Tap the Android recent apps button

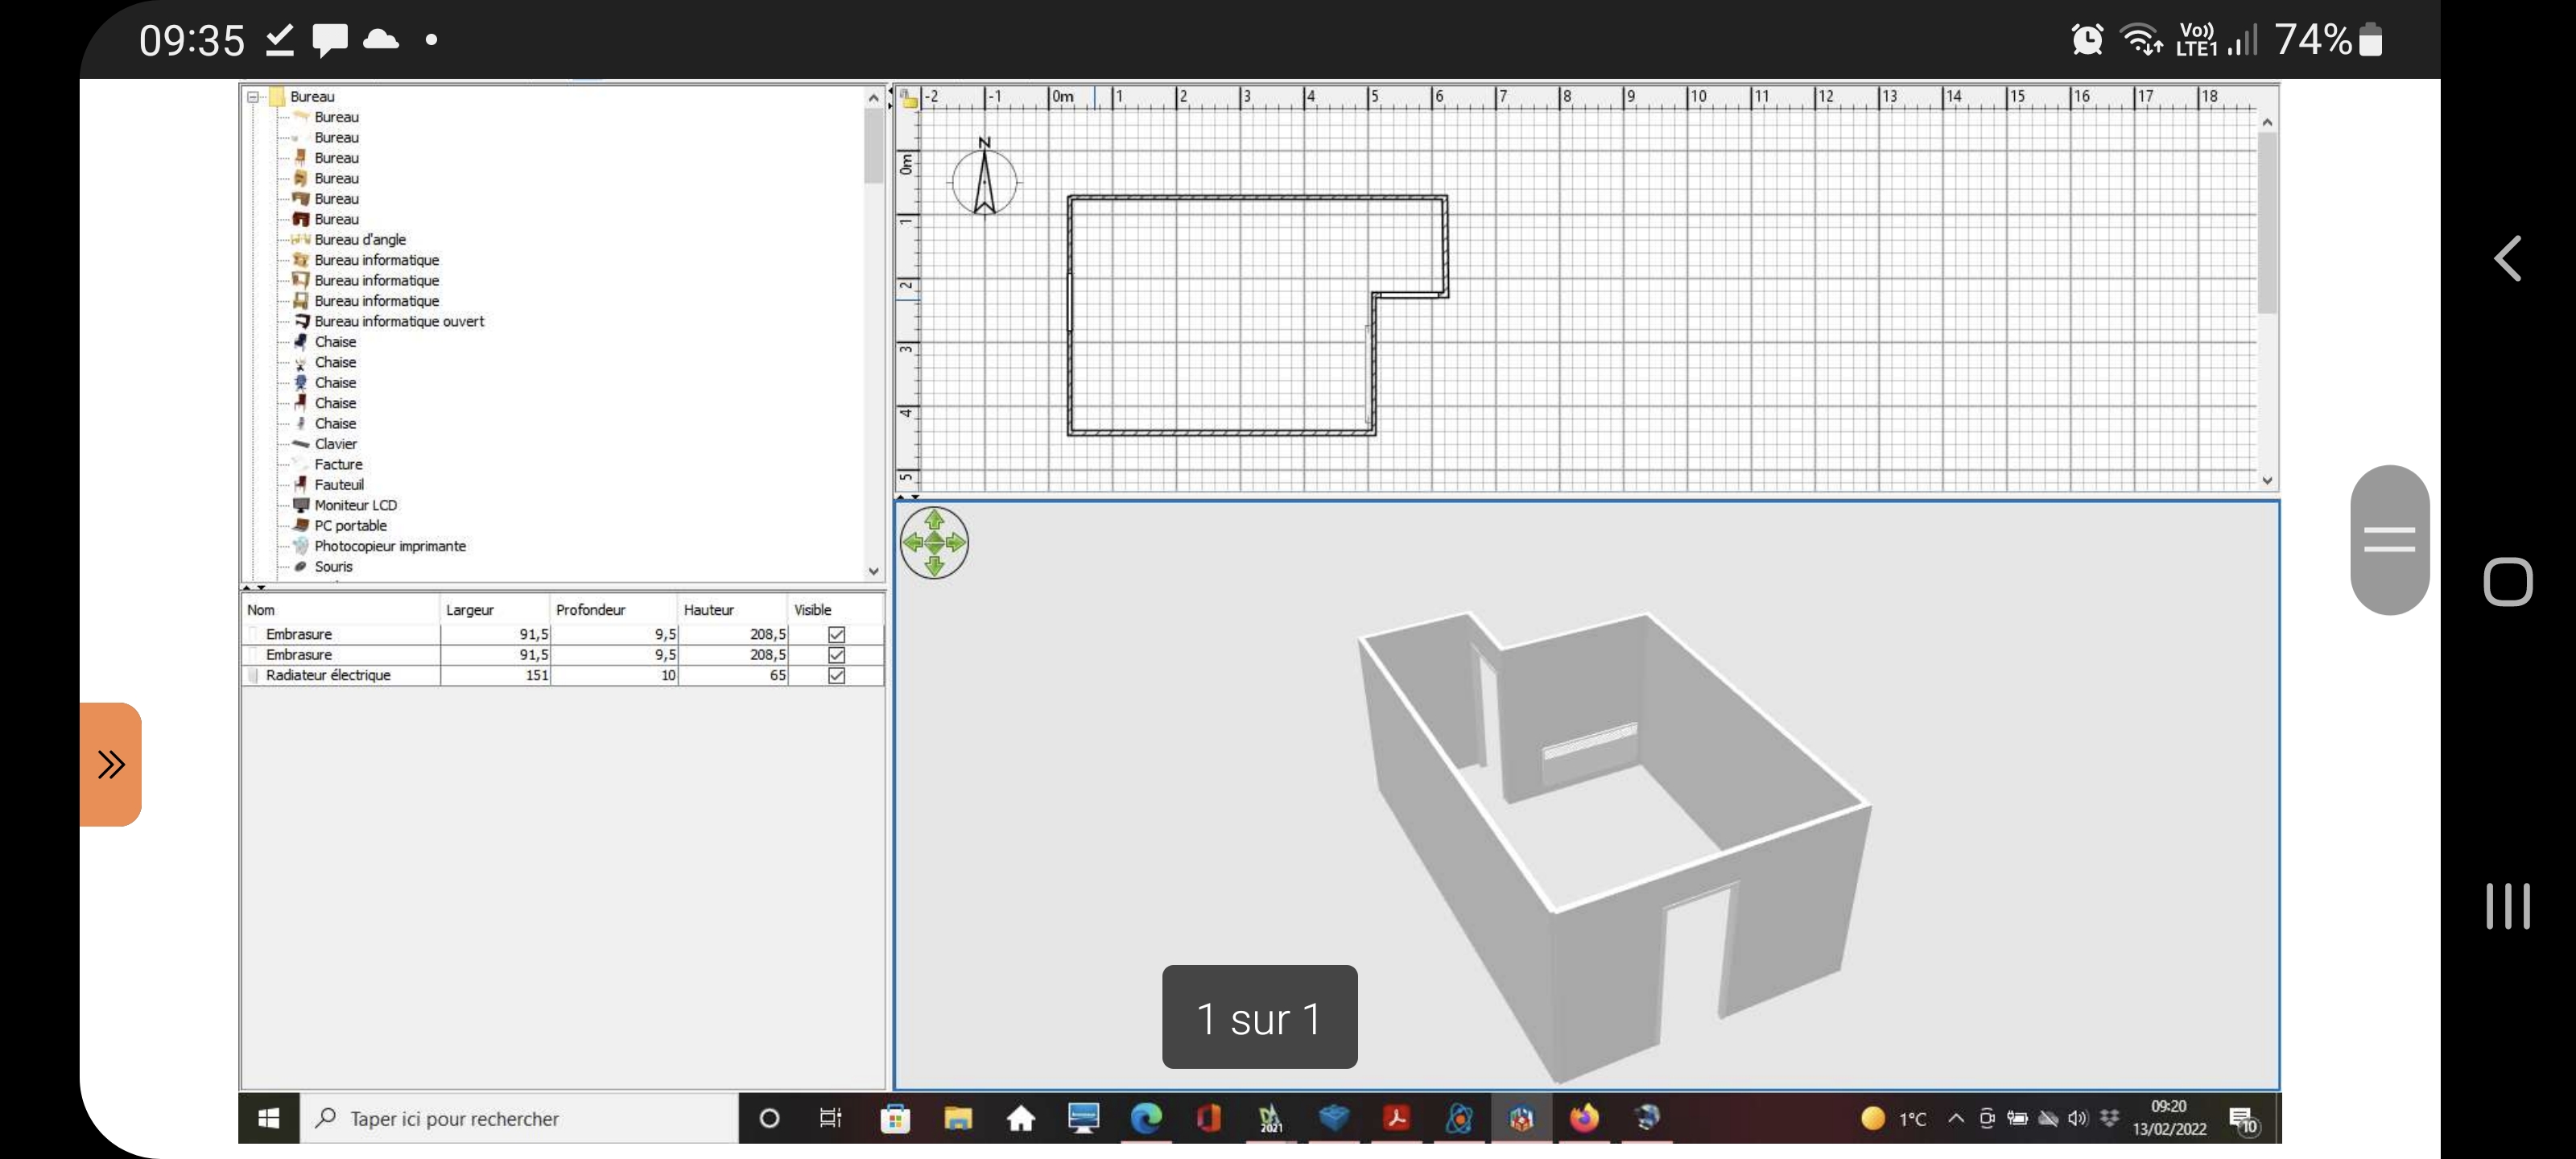(x=2508, y=906)
